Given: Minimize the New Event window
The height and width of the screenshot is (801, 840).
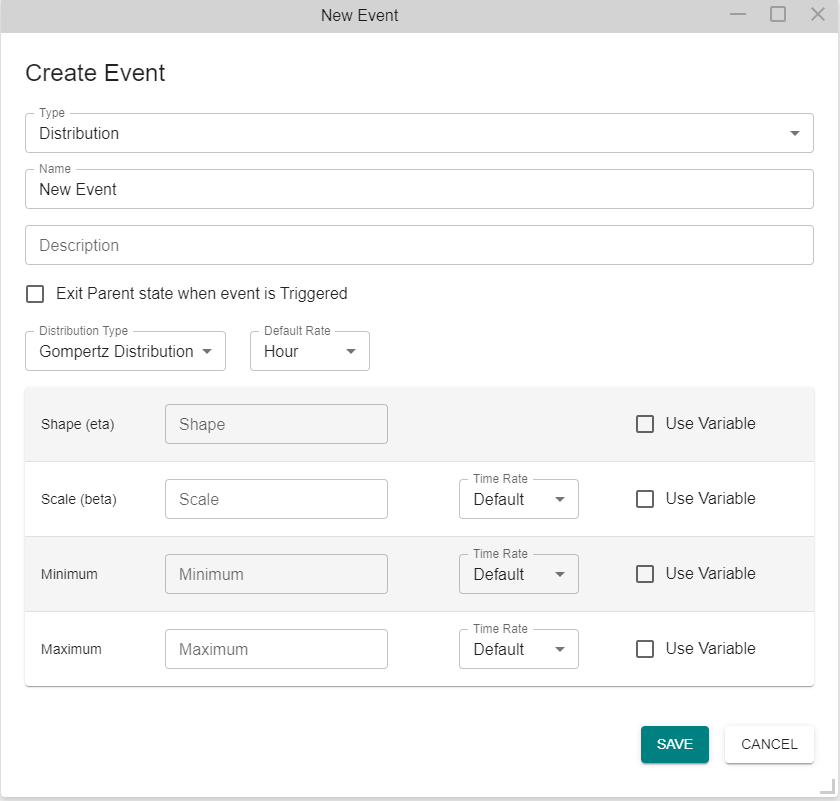Looking at the screenshot, I should (738, 14).
